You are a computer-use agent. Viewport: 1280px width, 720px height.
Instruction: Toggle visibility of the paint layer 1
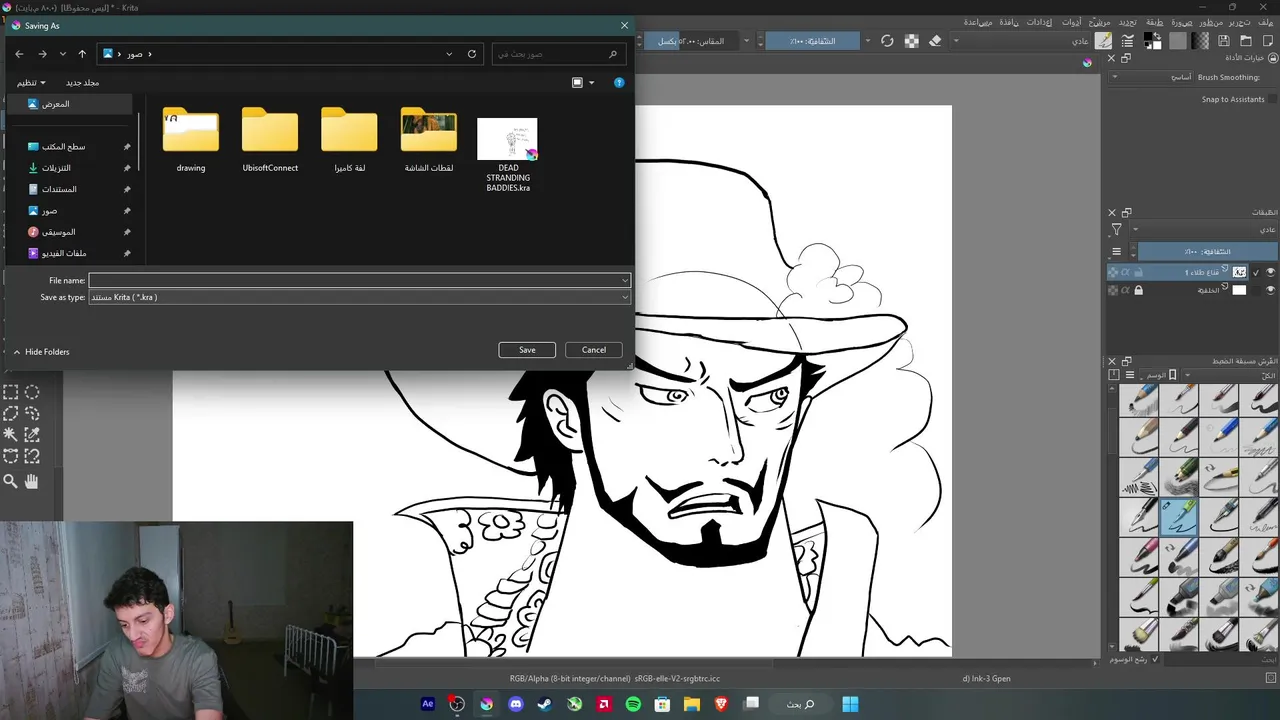click(x=1271, y=272)
